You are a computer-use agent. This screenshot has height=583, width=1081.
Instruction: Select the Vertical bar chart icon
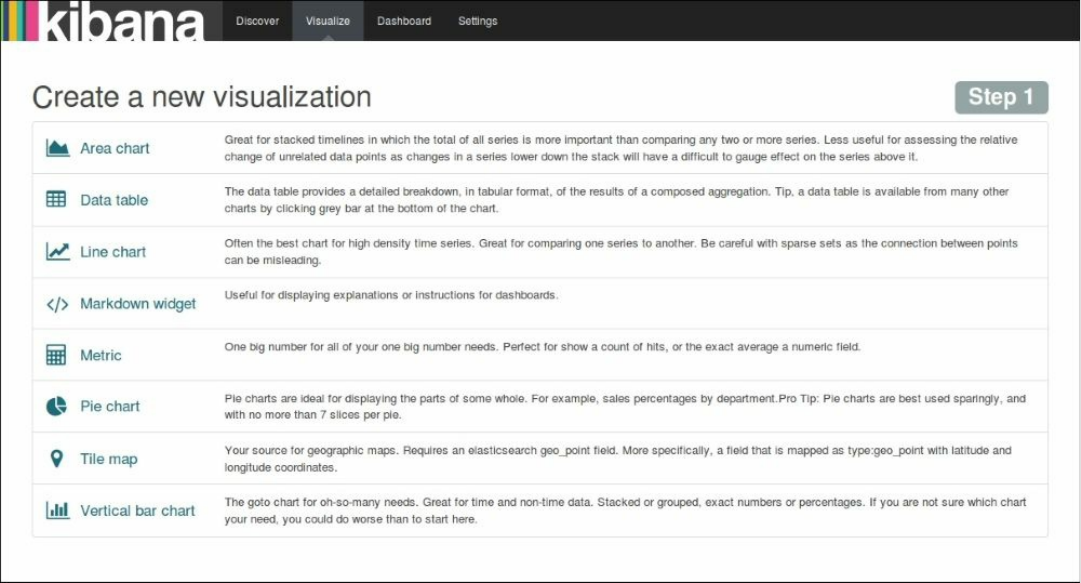[57, 510]
